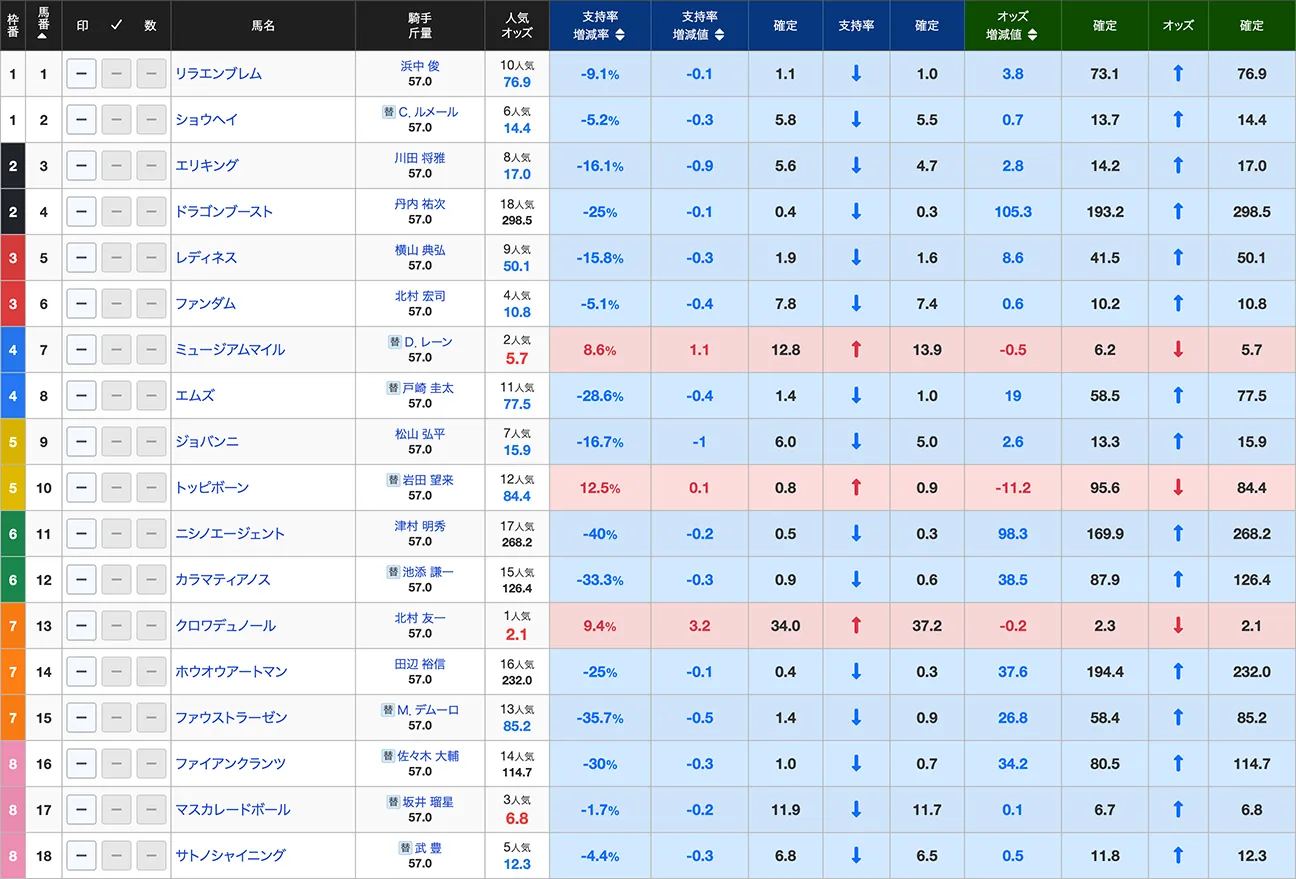Click the 数 button for ホウオウアートマン
Image resolution: width=1296 pixels, height=879 pixels.
point(151,672)
